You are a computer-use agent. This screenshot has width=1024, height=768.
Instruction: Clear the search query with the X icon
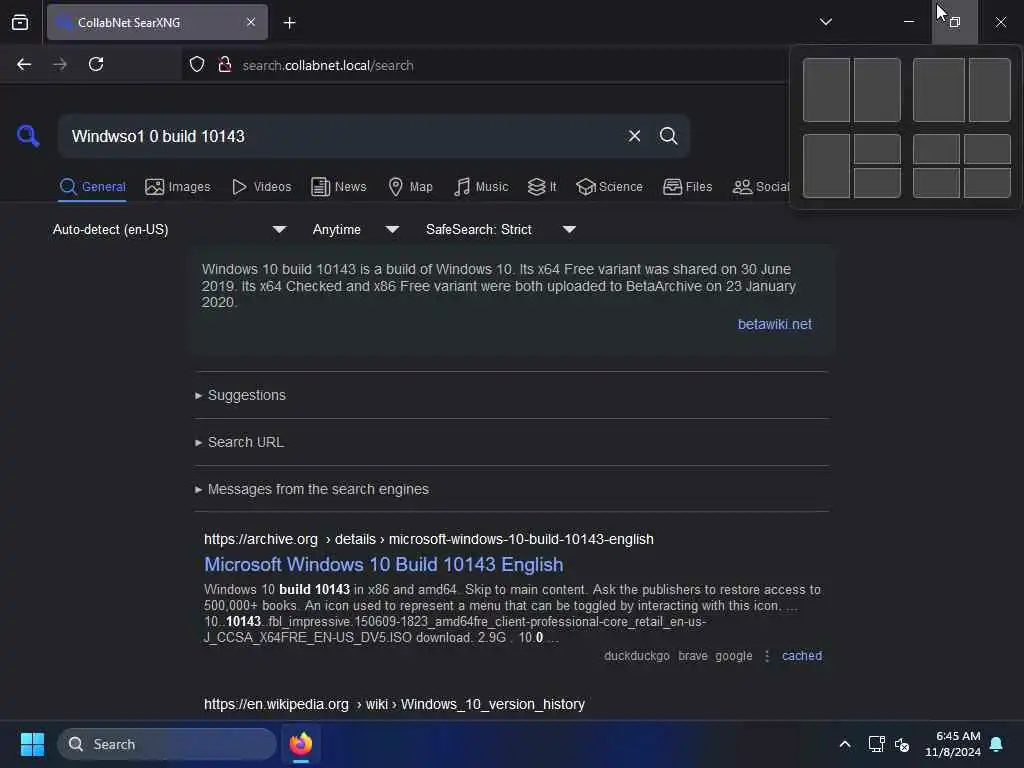[x=634, y=136]
